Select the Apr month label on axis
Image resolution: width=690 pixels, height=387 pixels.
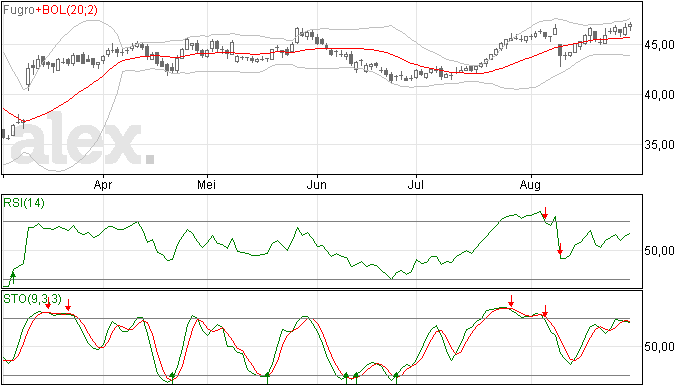pyautogui.click(x=103, y=185)
